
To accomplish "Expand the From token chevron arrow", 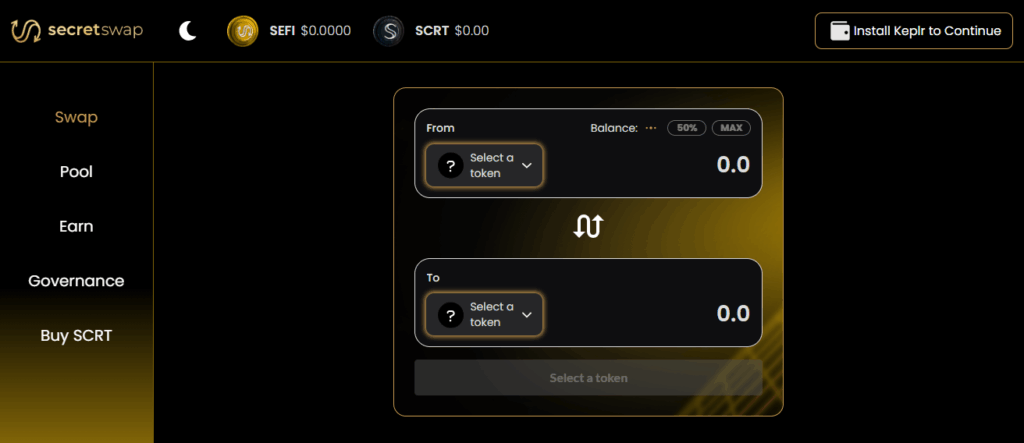I will coord(527,166).
